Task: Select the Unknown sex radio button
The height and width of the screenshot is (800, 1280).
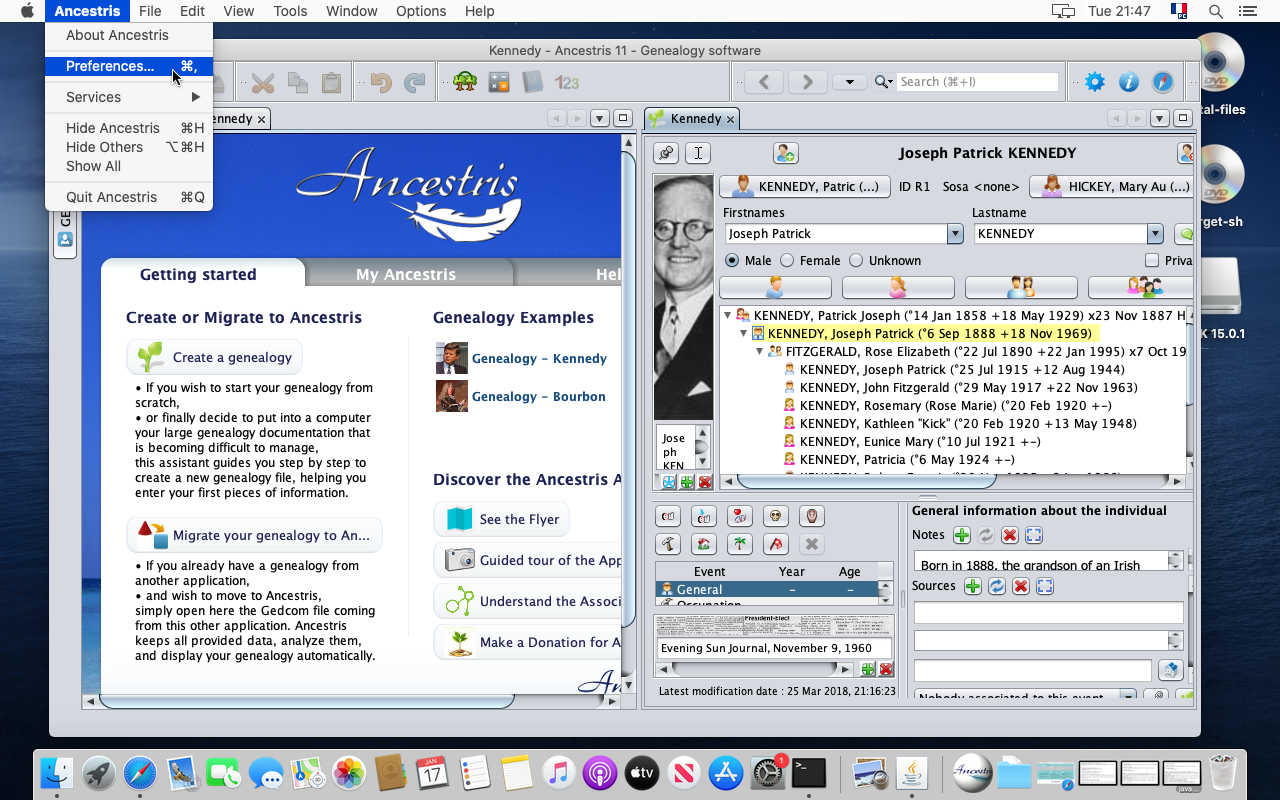Action: (856, 260)
